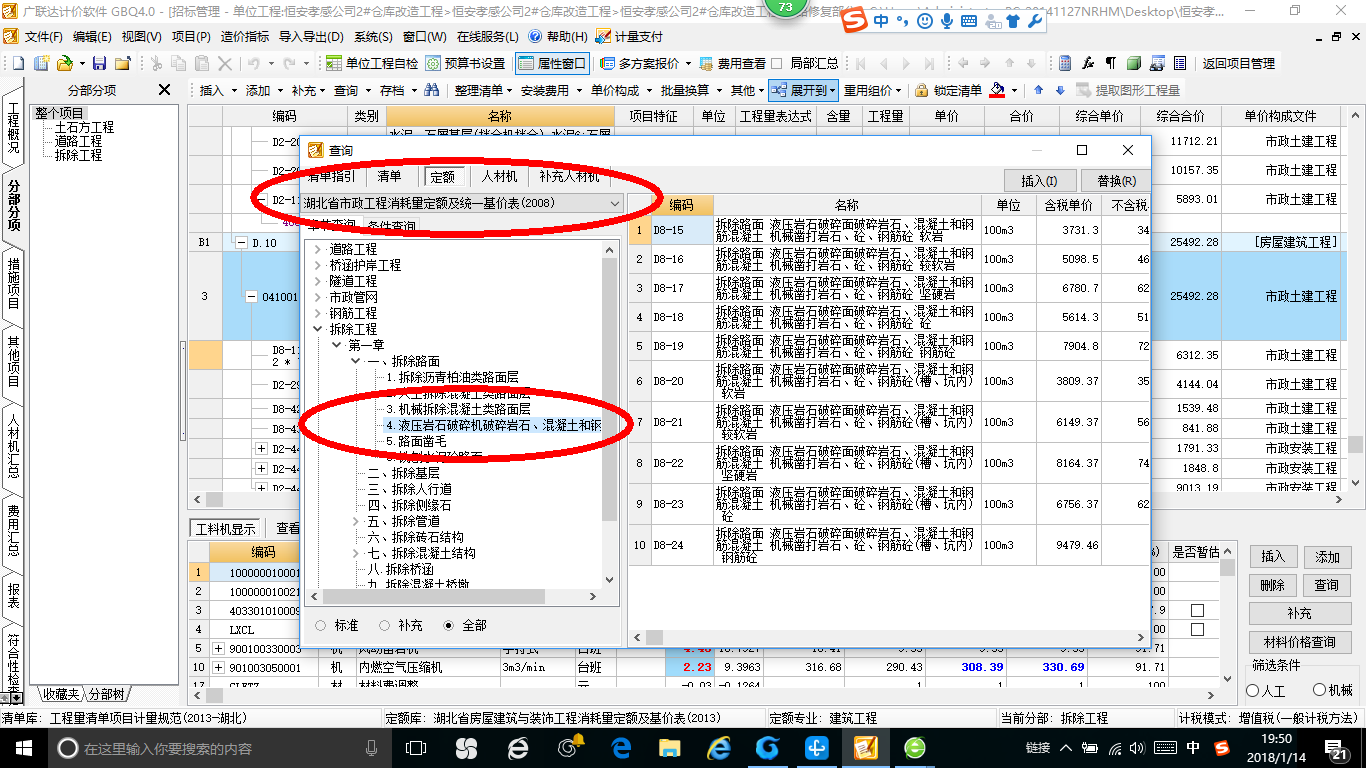This screenshot has height=768, width=1366.
Task: Click the scissors cut icon
Action: [x=157, y=63]
